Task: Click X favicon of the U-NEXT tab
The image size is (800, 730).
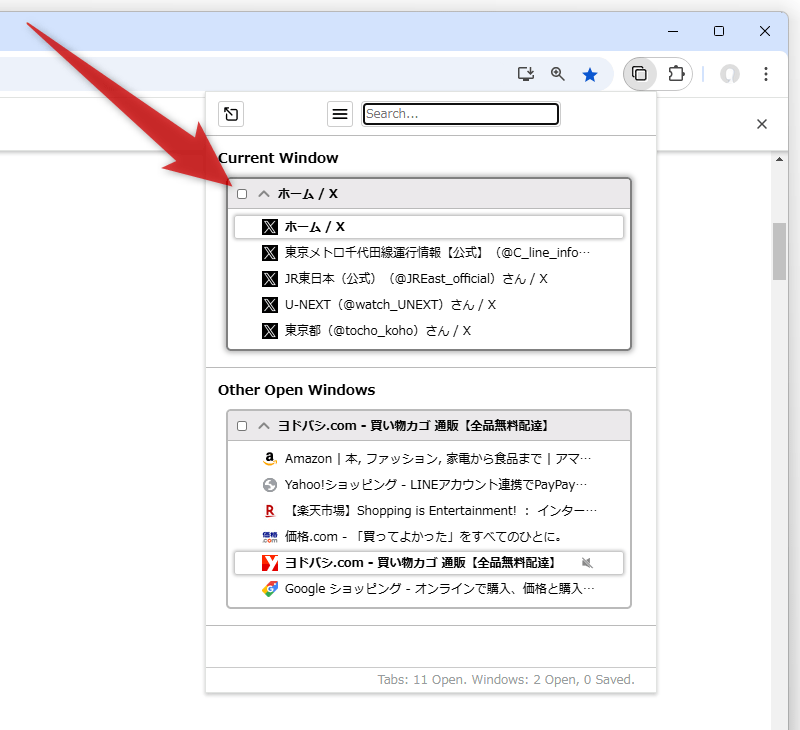Action: [x=270, y=305]
